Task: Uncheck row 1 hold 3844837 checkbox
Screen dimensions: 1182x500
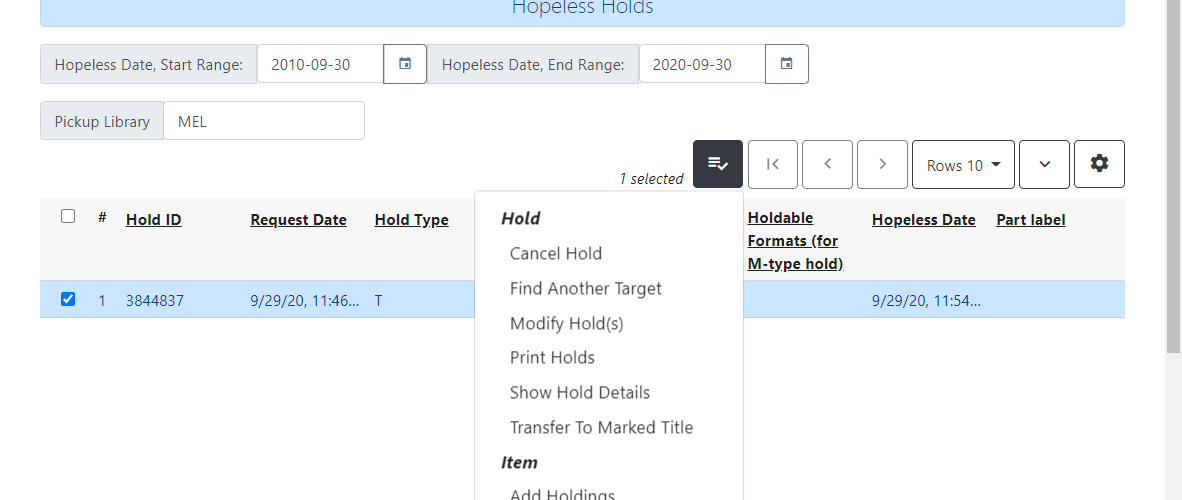Action: [x=68, y=299]
